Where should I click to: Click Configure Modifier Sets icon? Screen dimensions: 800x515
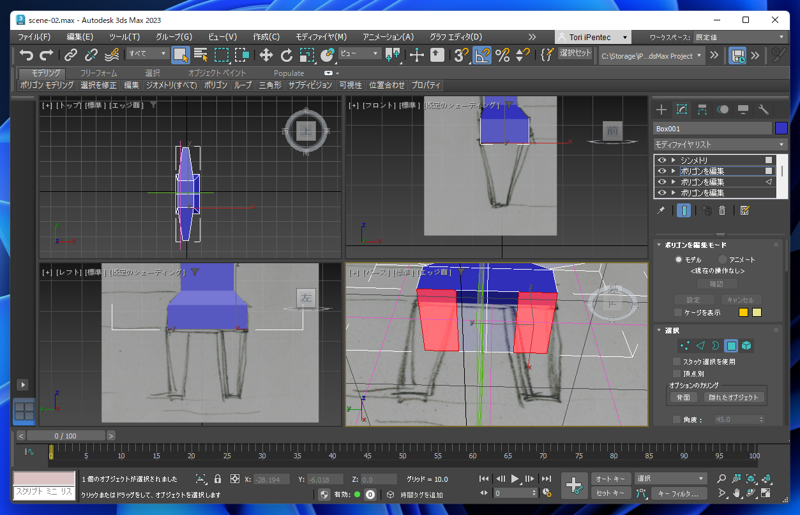click(x=745, y=210)
